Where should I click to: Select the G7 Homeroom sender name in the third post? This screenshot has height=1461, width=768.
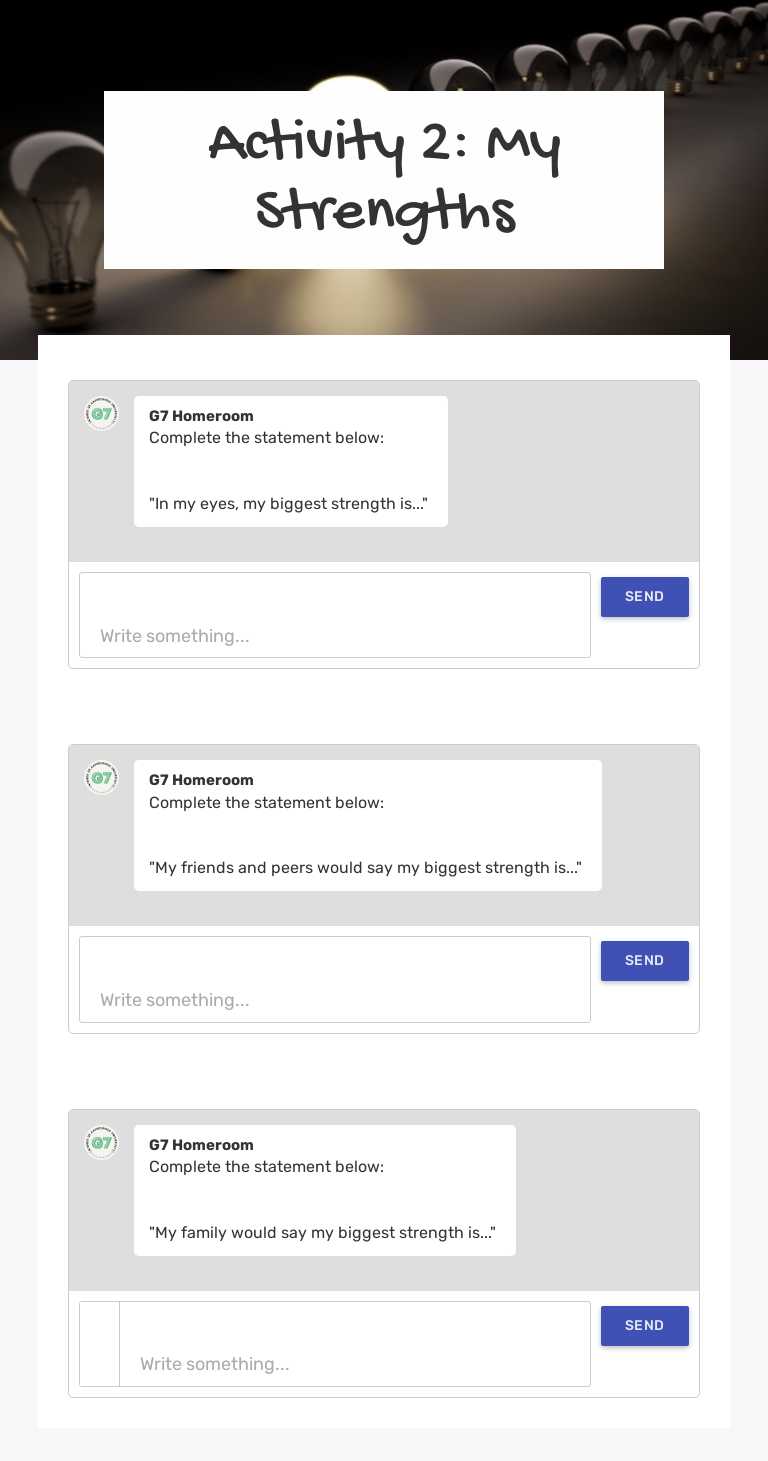pos(201,1145)
